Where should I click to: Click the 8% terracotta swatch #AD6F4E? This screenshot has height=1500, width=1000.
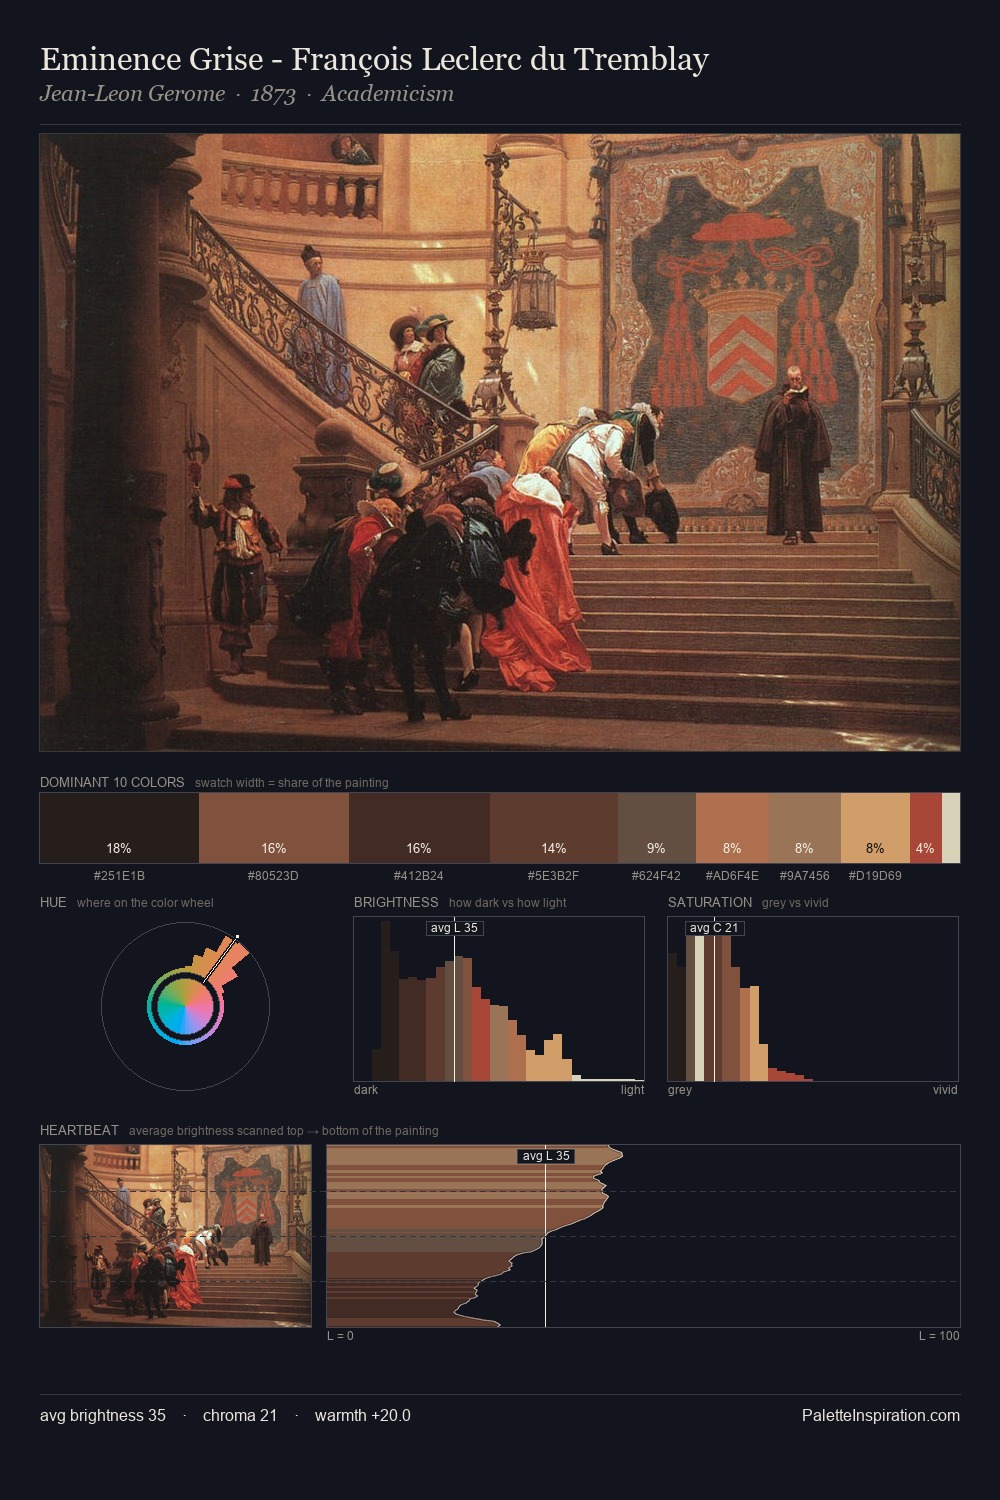[x=732, y=828]
